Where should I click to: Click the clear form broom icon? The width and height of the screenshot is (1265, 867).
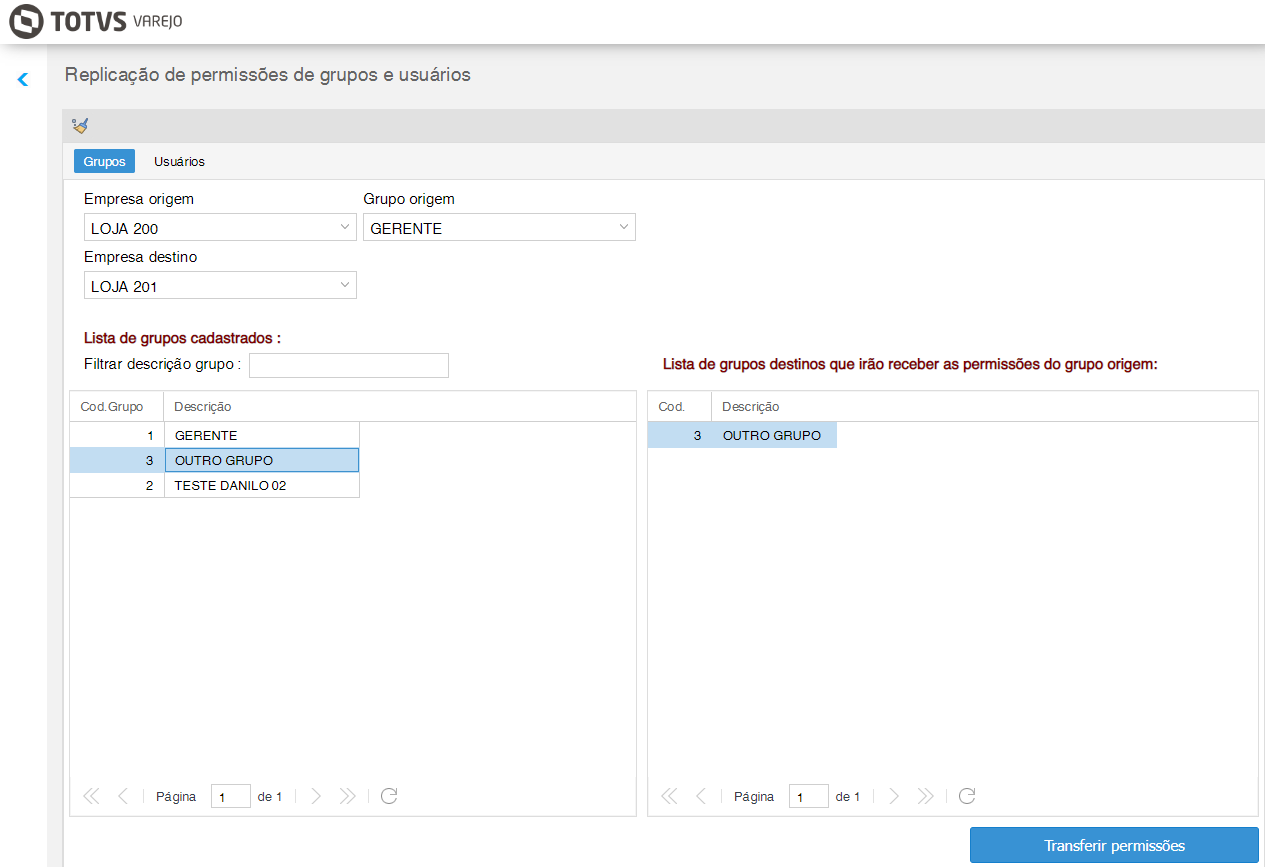(80, 126)
